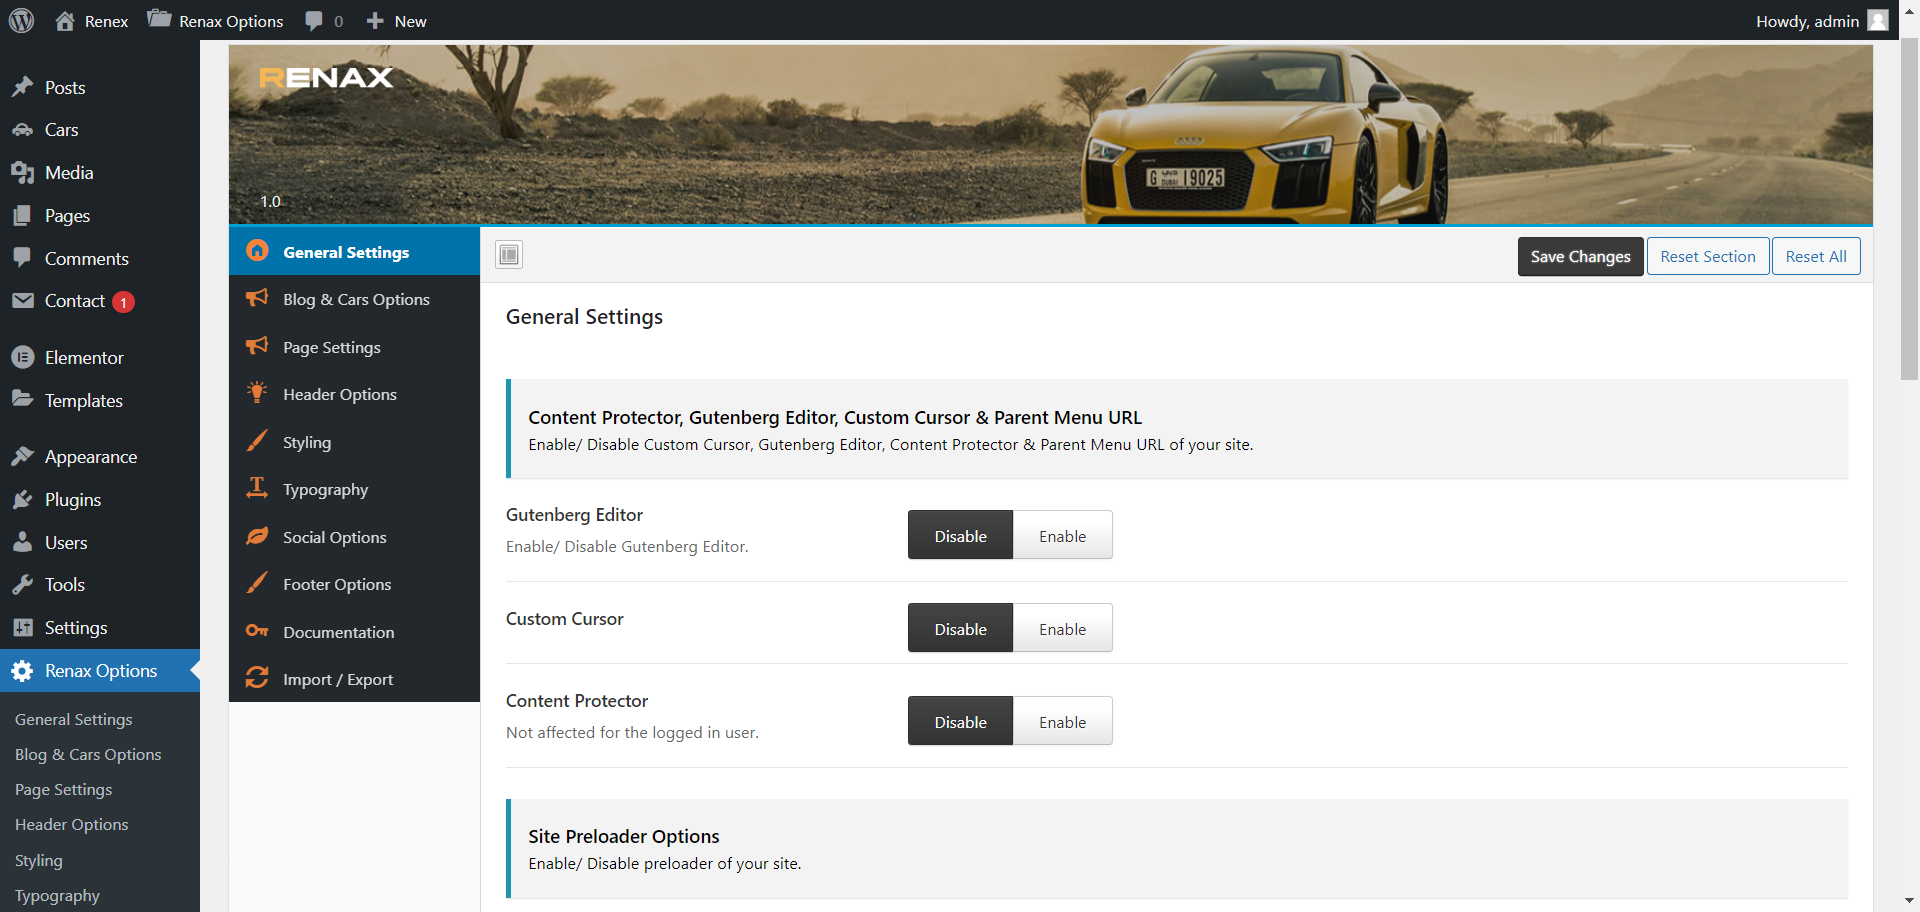
Task: Click the Settings sliders icon
Action: point(23,628)
